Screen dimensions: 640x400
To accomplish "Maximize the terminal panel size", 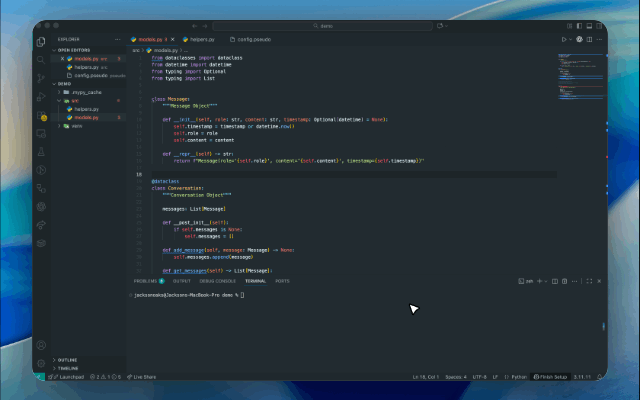I will tap(589, 281).
